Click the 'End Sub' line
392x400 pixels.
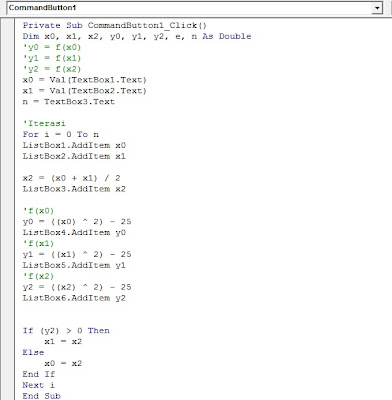(x=42, y=396)
